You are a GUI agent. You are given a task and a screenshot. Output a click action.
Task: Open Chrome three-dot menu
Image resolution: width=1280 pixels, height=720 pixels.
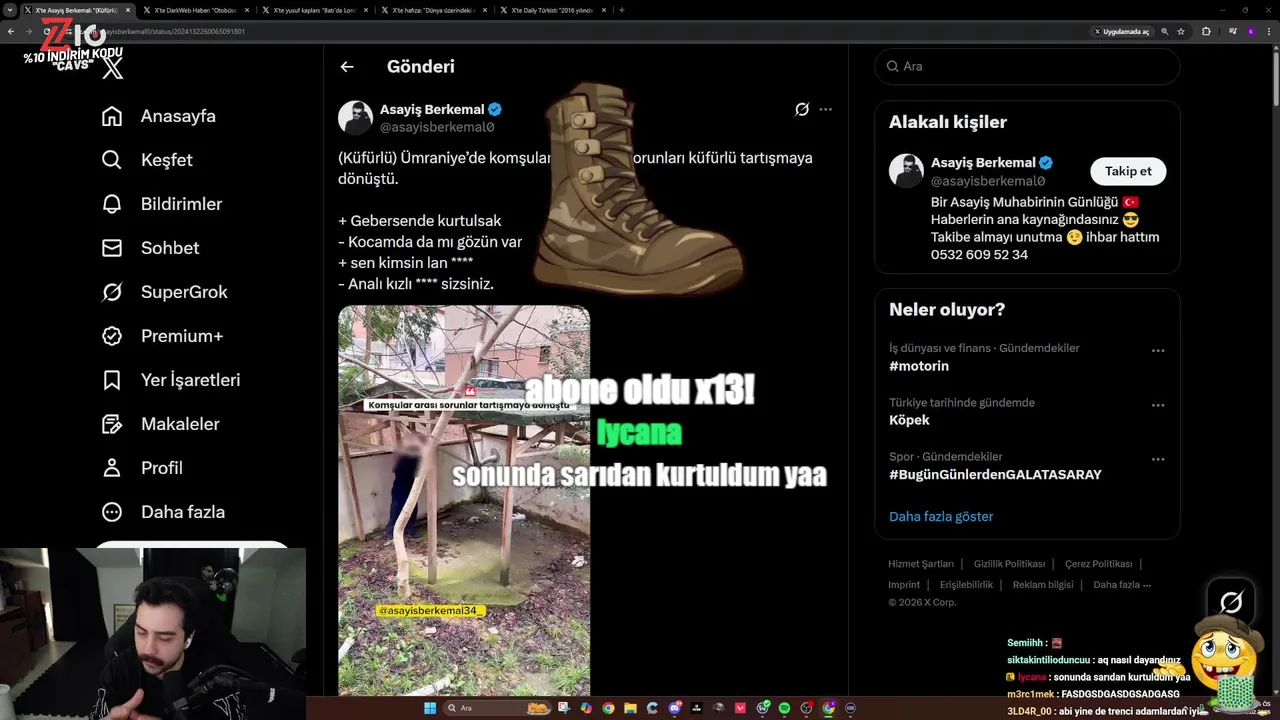pos(1269,31)
